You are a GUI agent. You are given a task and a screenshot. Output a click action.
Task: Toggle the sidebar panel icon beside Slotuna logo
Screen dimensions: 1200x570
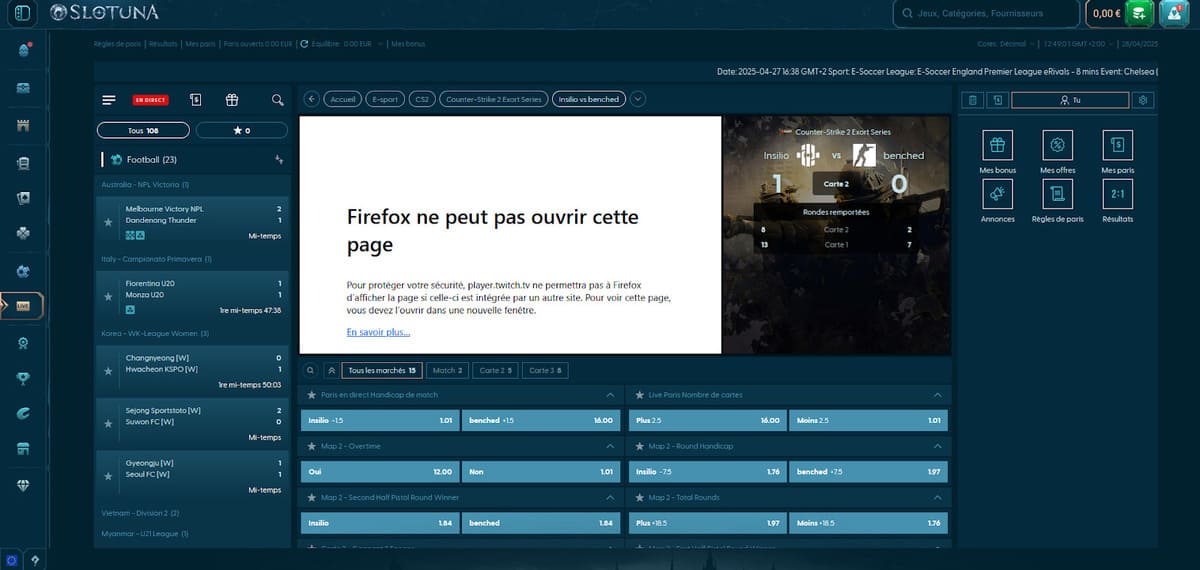tap(22, 13)
